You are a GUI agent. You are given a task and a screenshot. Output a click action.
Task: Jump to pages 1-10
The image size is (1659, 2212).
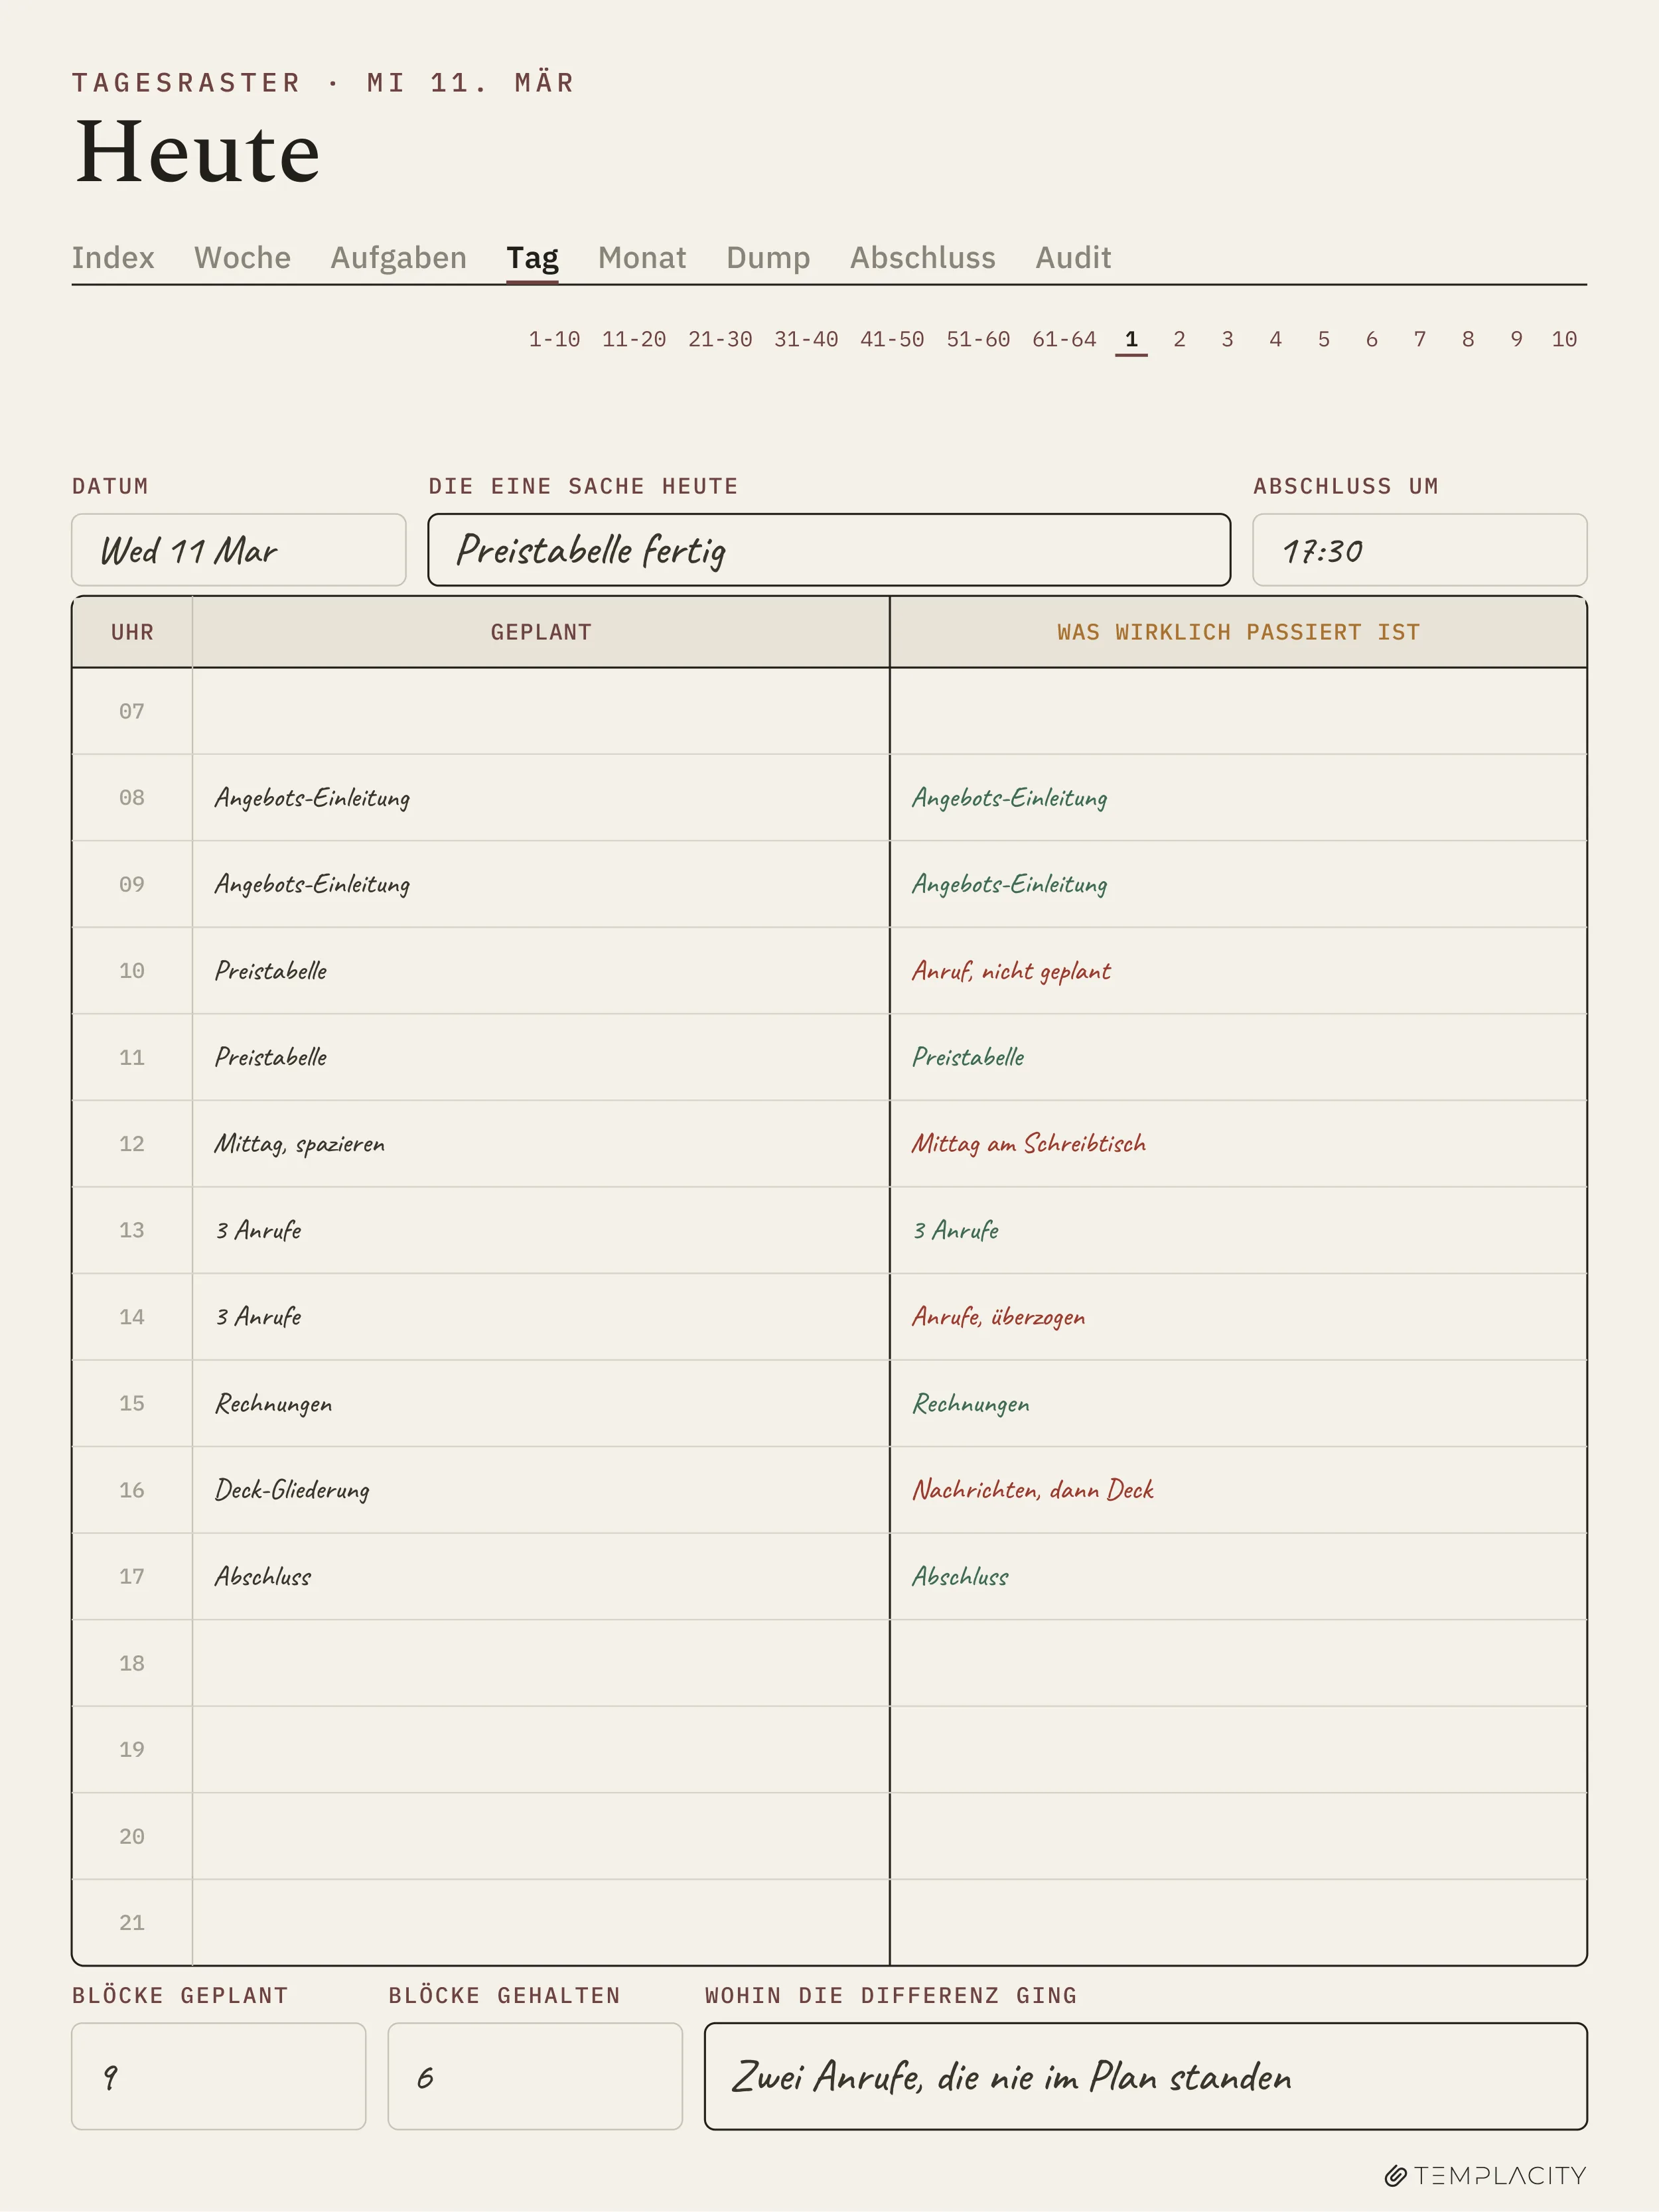(x=554, y=339)
